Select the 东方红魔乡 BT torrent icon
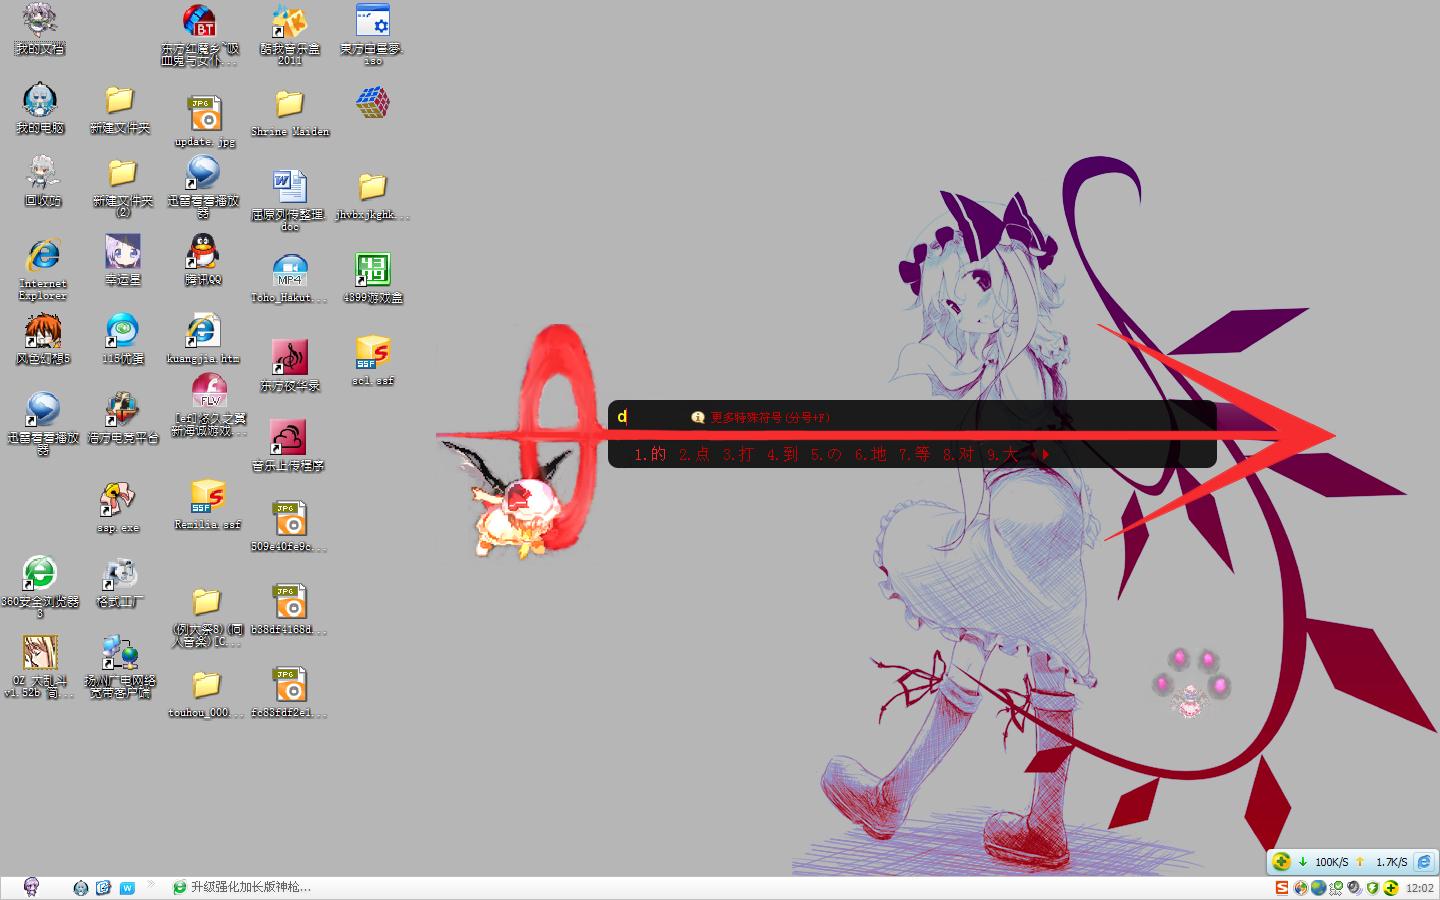This screenshot has height=900, width=1440. tap(200, 35)
